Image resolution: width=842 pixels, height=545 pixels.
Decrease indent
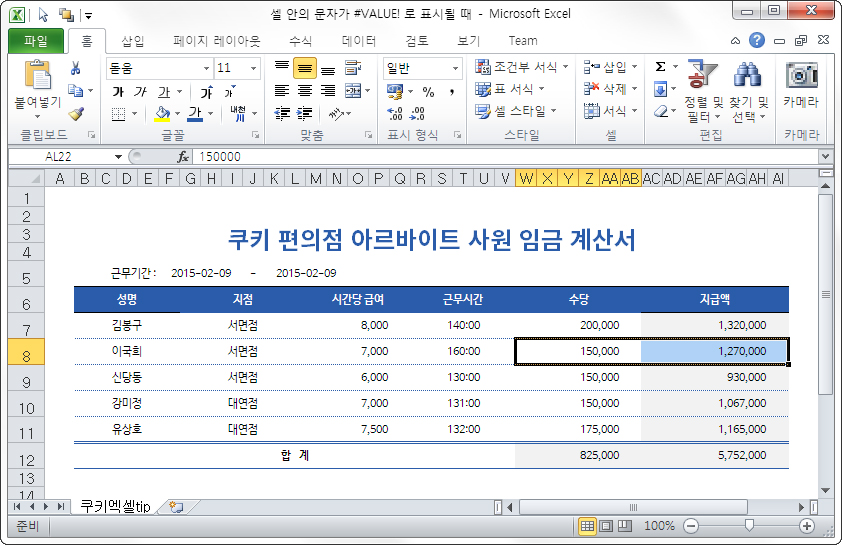pos(282,113)
